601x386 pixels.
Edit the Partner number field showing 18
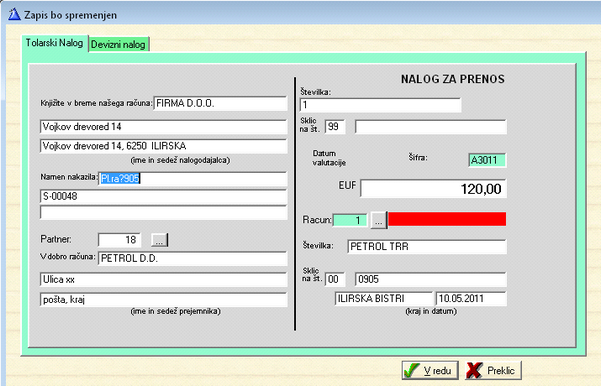pyautogui.click(x=120, y=240)
